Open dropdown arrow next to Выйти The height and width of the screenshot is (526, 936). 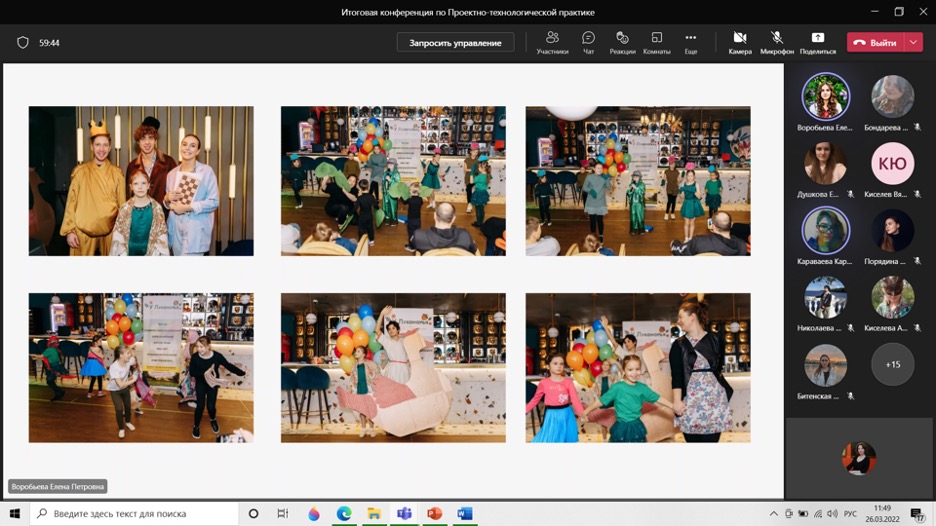tap(914, 43)
